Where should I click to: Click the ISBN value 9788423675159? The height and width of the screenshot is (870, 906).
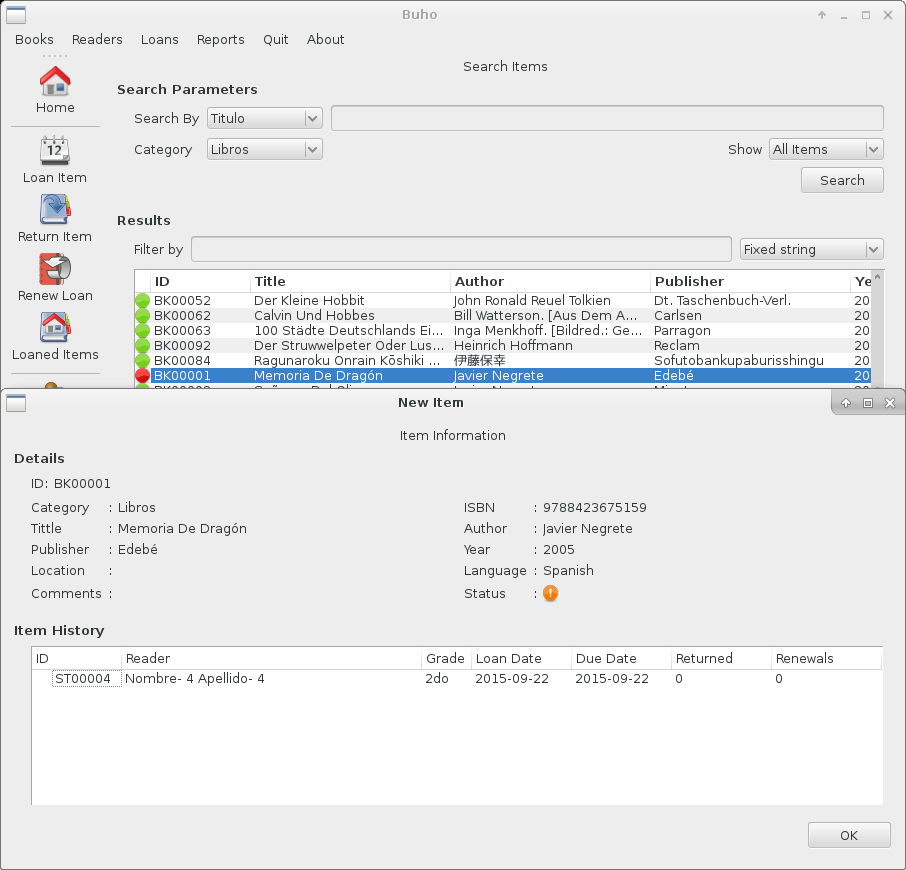click(x=595, y=507)
